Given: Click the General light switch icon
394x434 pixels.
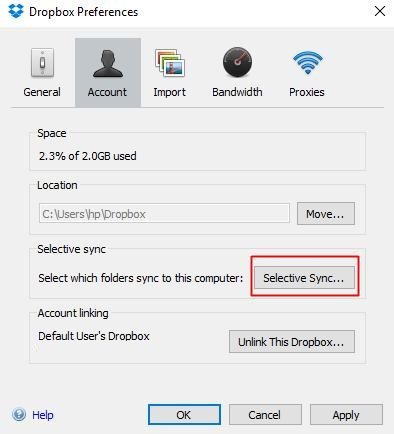Looking at the screenshot, I should 42,63.
